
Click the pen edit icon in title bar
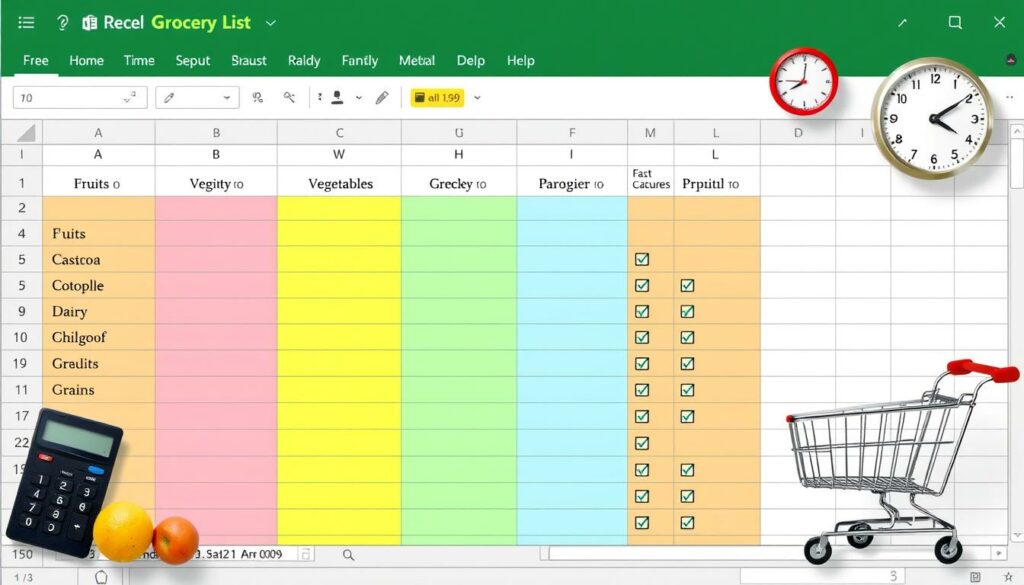(x=903, y=23)
